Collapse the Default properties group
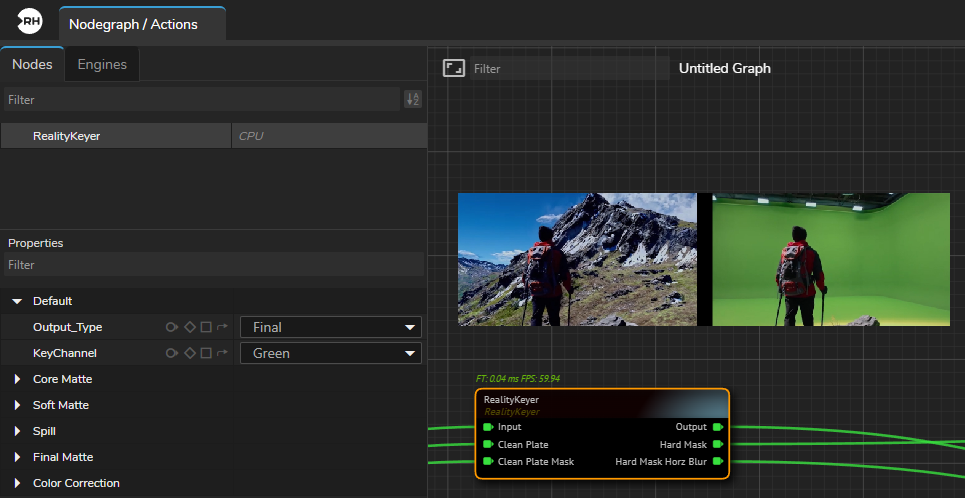The width and height of the screenshot is (965, 498). pyautogui.click(x=17, y=301)
